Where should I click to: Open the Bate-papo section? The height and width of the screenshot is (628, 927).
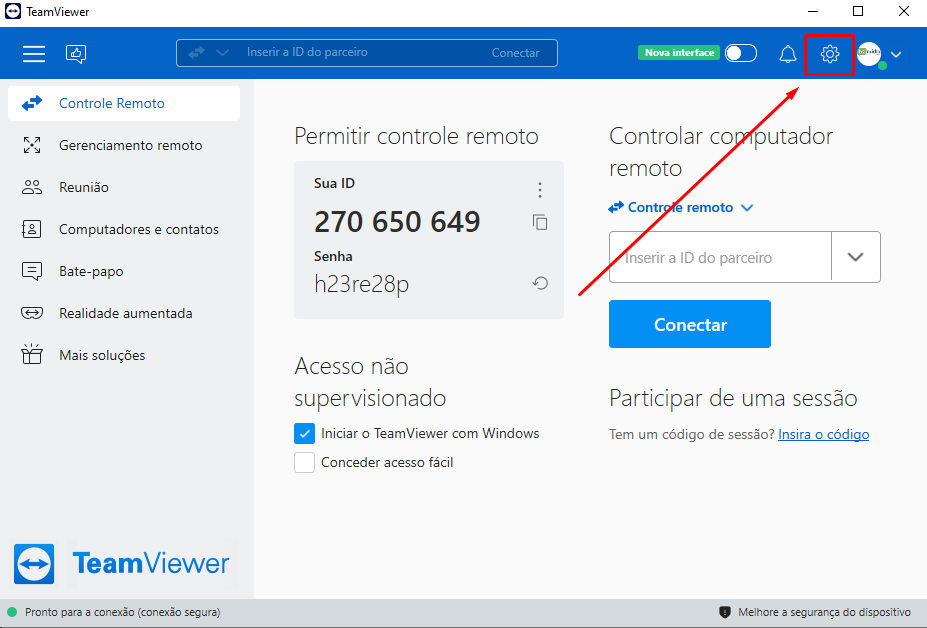pos(124,271)
